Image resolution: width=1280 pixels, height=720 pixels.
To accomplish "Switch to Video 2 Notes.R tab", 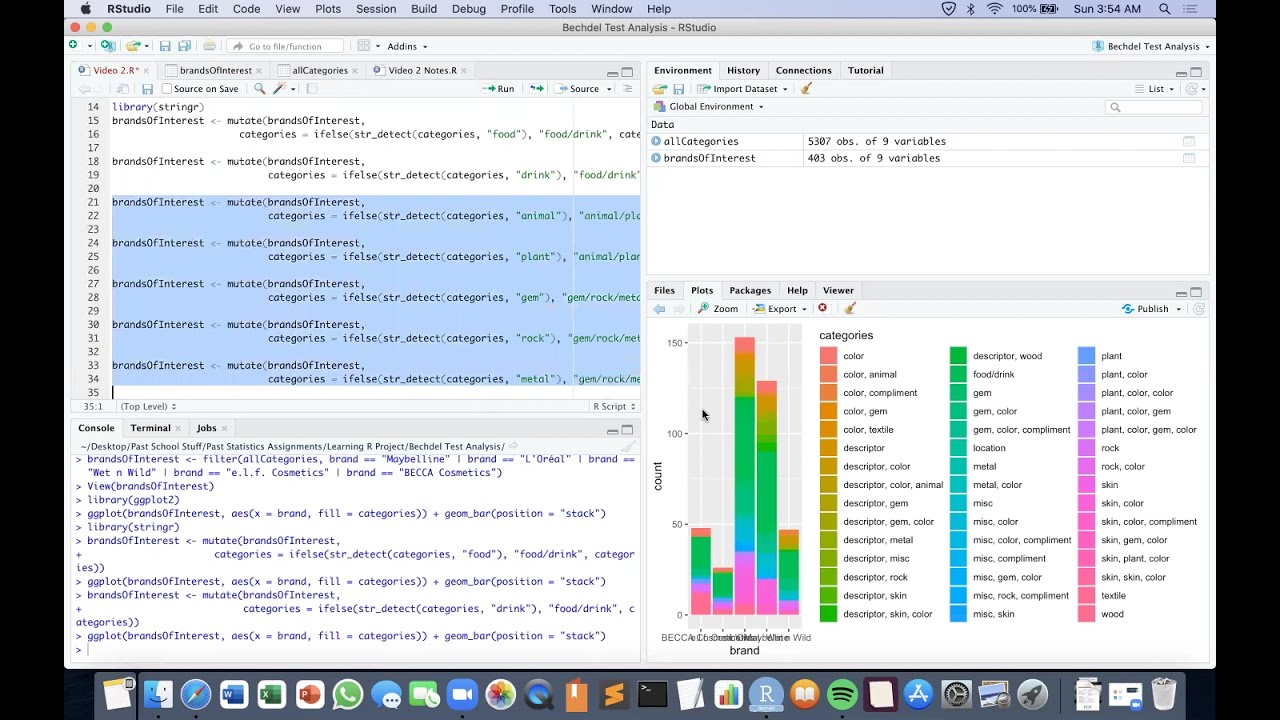I will coord(422,71).
